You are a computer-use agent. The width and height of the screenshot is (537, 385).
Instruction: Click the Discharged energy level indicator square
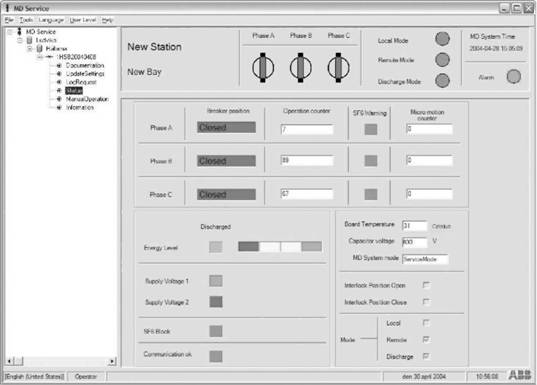[x=216, y=247]
